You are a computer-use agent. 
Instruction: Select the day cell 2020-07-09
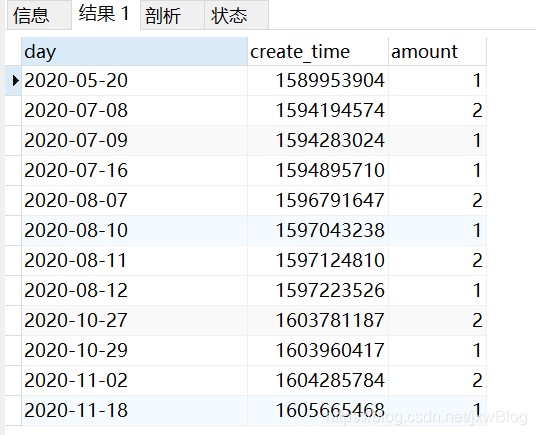134,140
